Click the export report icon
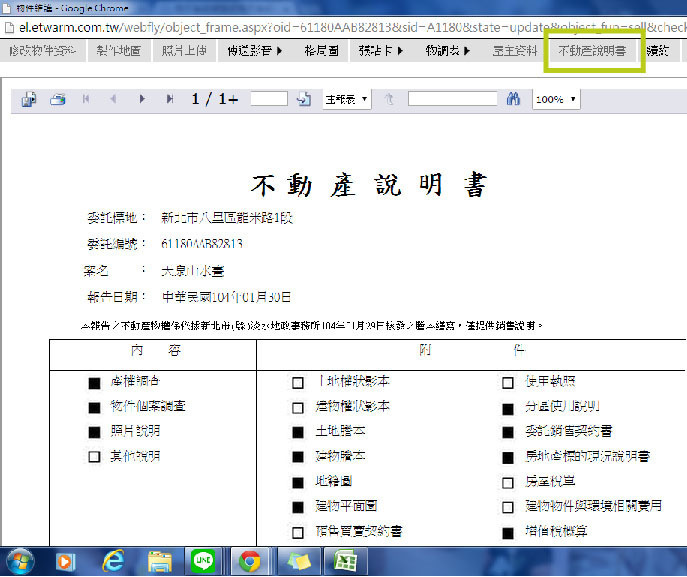 29,99
